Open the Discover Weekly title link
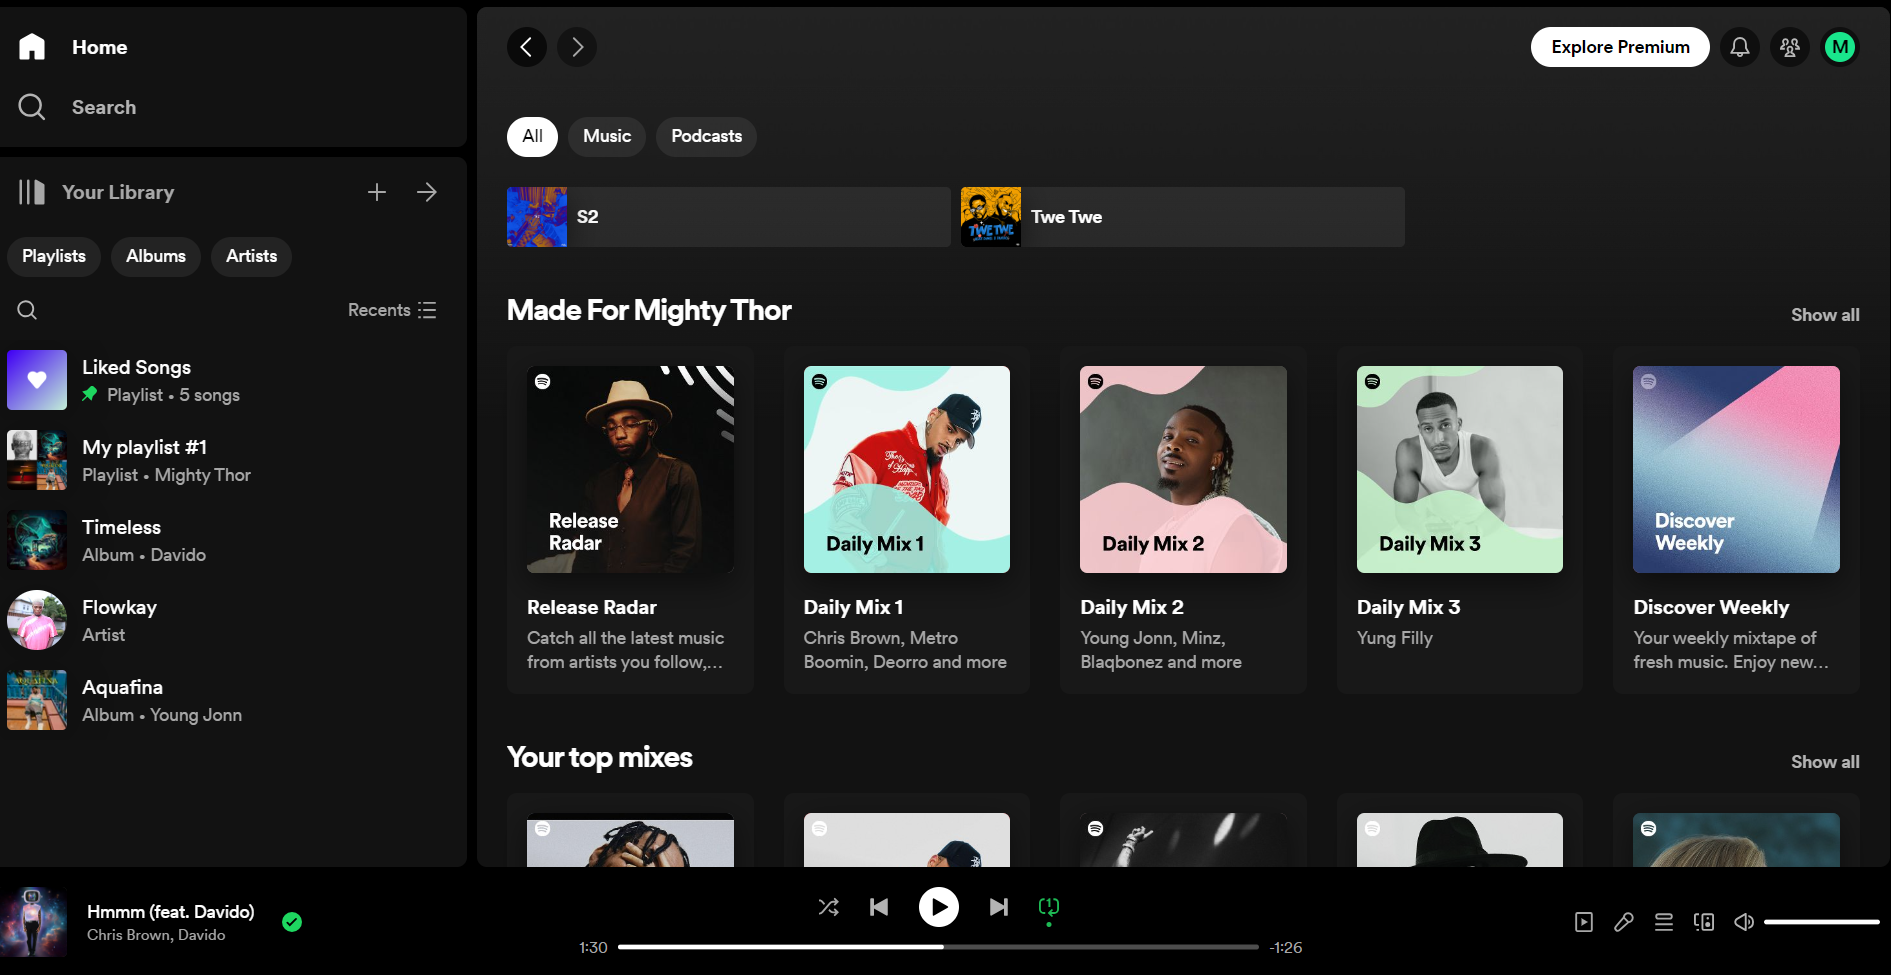 click(1711, 607)
